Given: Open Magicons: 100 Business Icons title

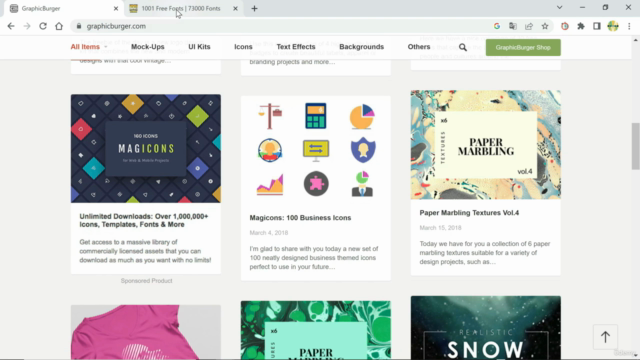Looking at the screenshot, I should 300,218.
